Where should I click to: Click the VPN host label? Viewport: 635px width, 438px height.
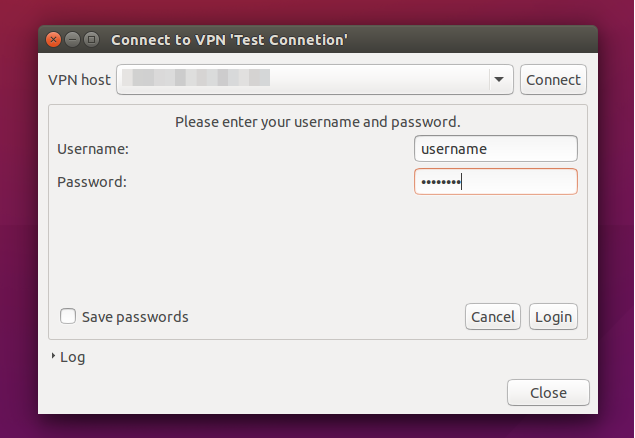pos(79,80)
